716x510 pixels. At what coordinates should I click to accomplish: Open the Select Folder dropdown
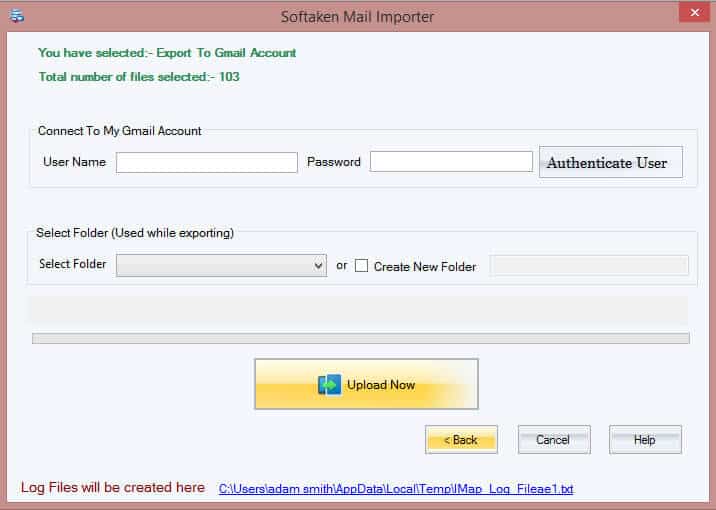pyautogui.click(x=221, y=266)
